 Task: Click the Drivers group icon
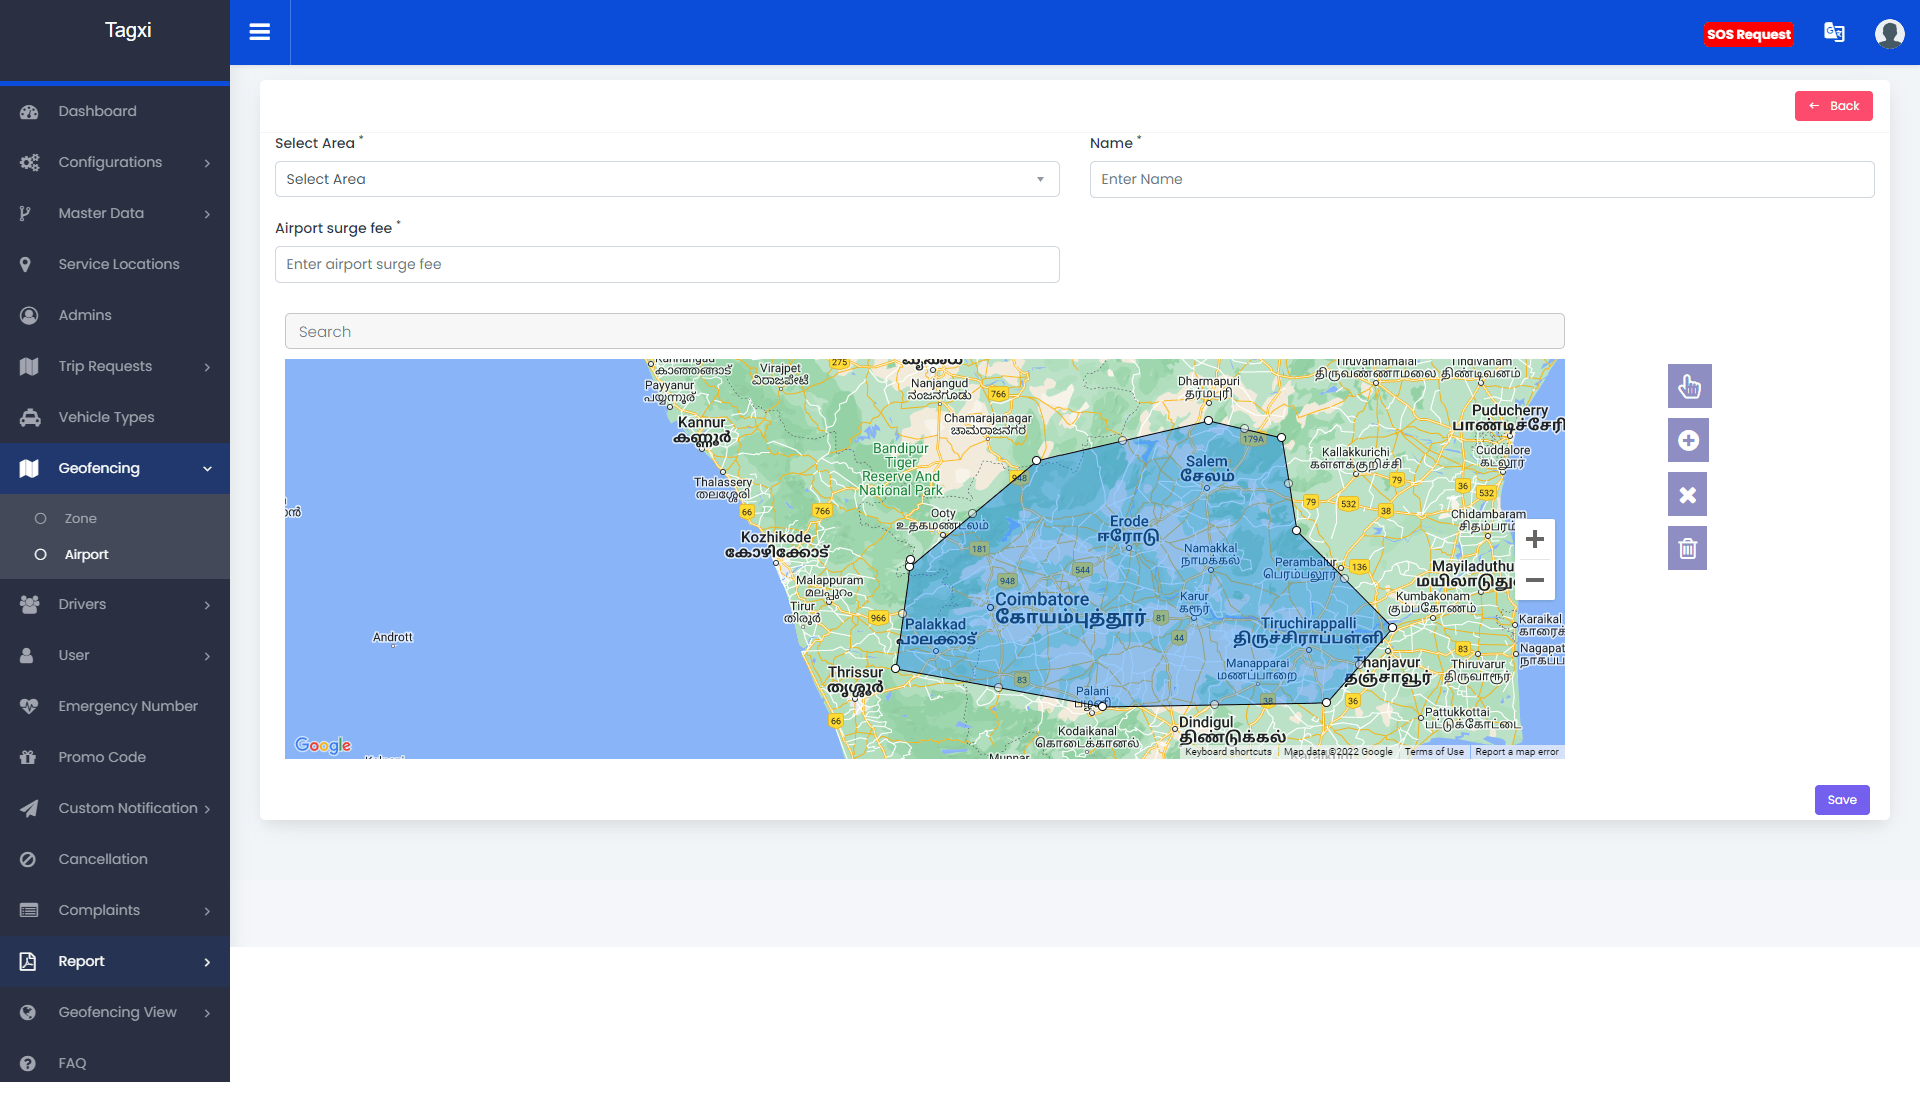click(x=29, y=605)
